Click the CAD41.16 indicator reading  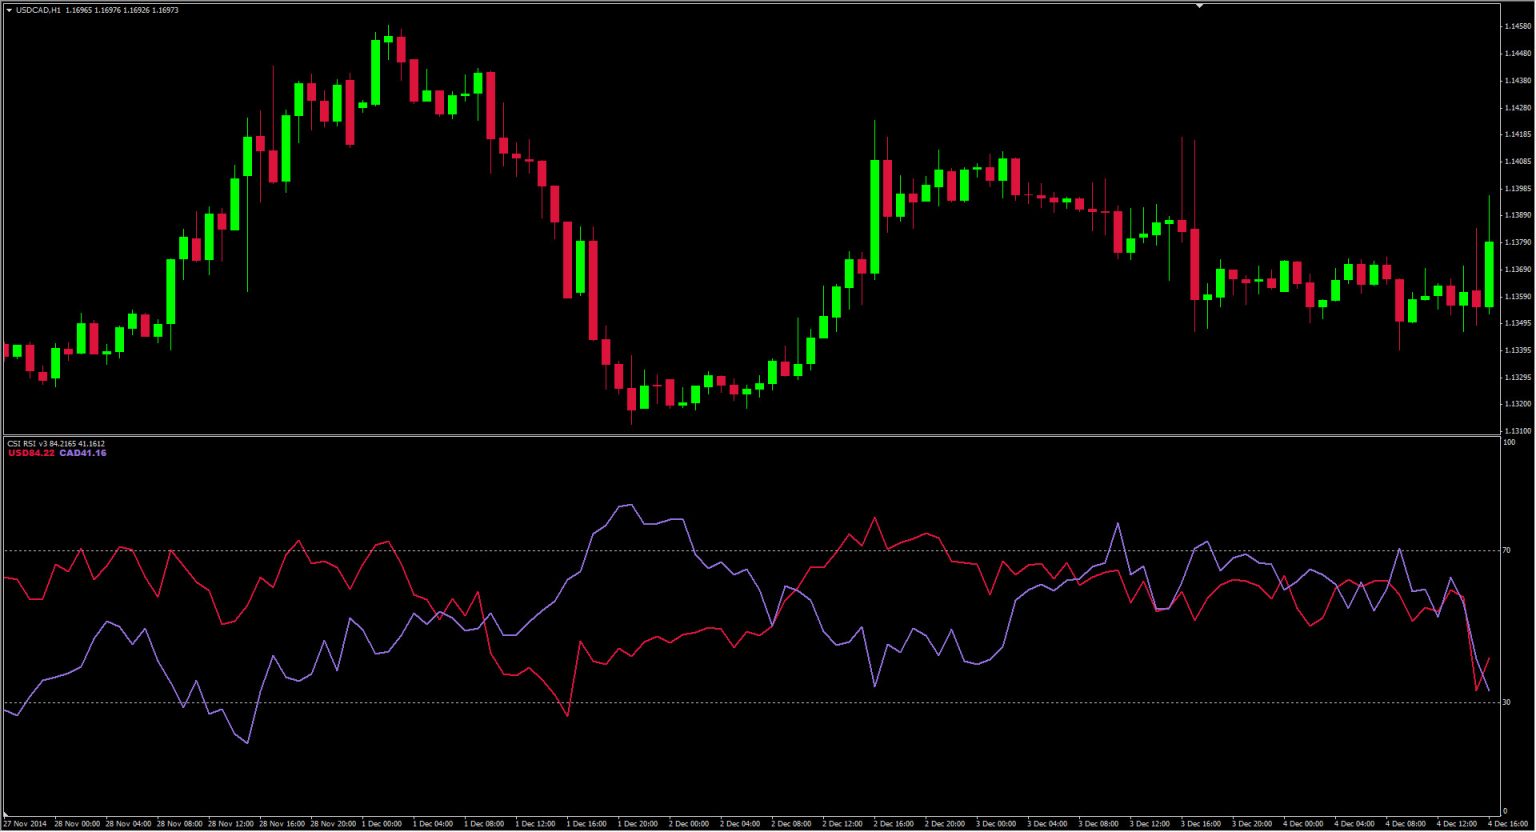(x=82, y=453)
